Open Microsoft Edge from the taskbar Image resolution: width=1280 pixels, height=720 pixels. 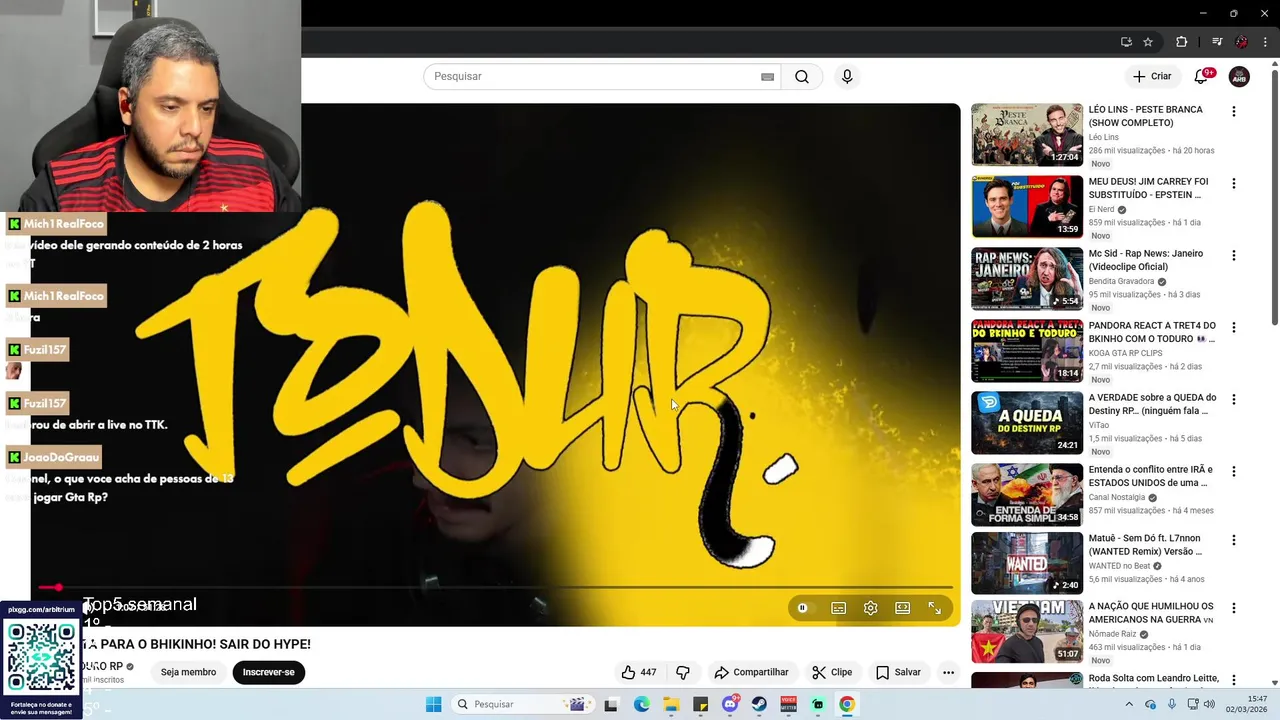pyautogui.click(x=641, y=704)
